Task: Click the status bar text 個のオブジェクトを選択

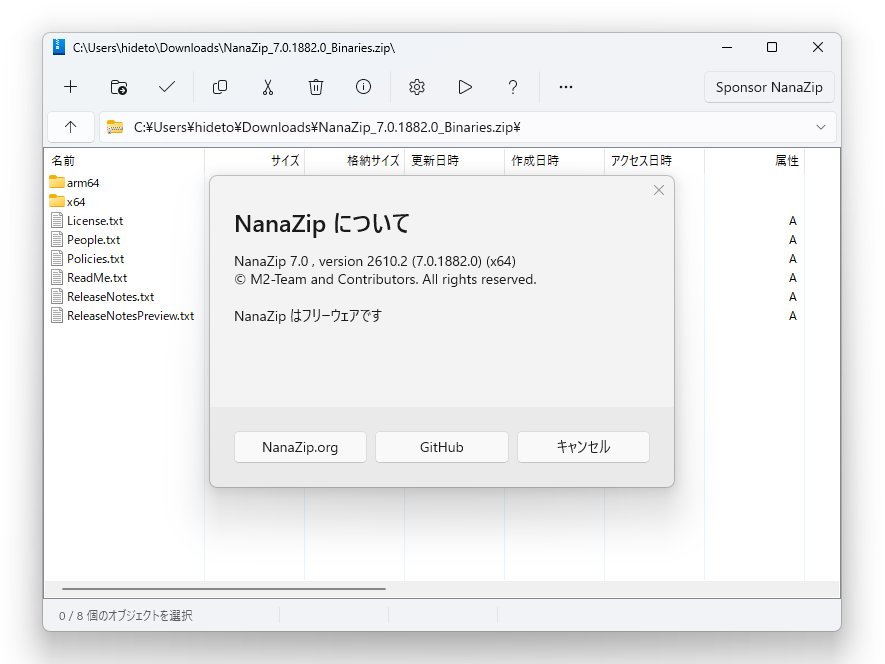Action: pos(139,615)
